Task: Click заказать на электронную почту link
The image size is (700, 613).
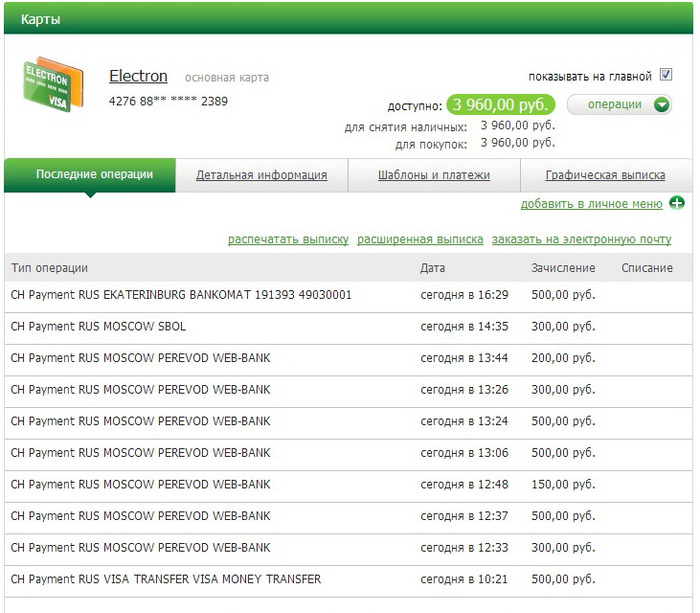Action: point(581,240)
